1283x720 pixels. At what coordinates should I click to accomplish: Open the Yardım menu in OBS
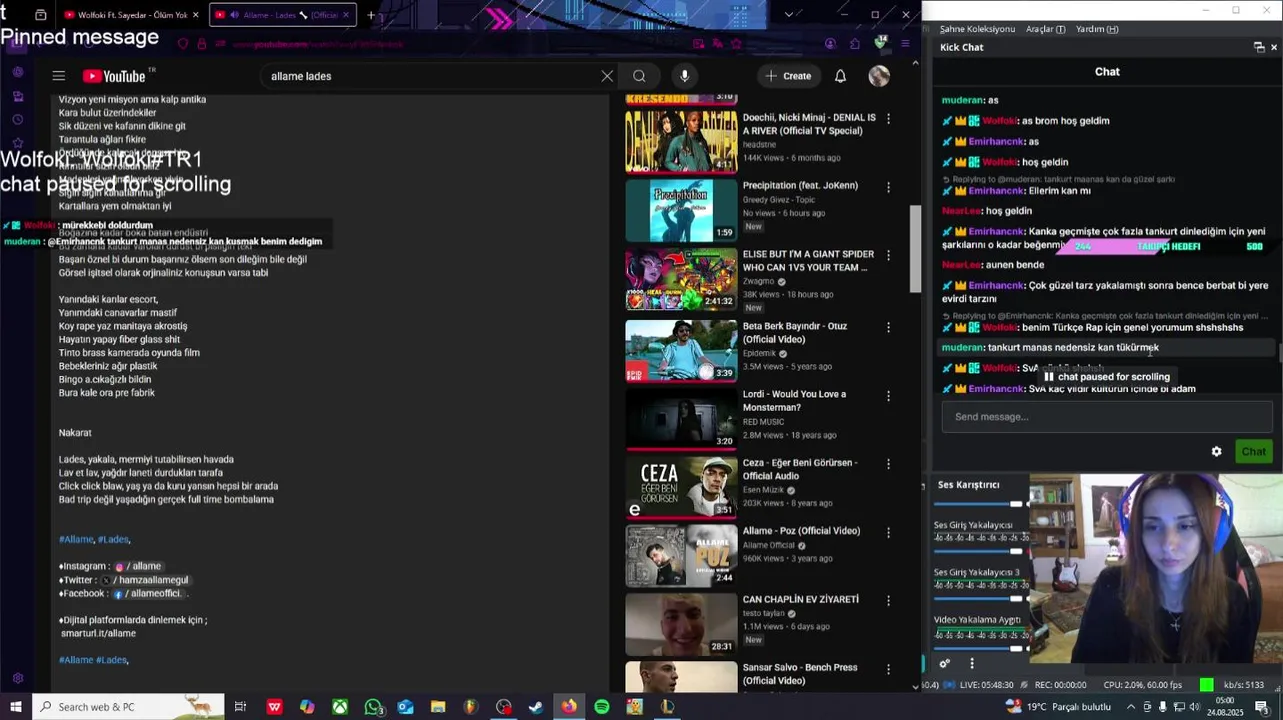[x=1096, y=29]
